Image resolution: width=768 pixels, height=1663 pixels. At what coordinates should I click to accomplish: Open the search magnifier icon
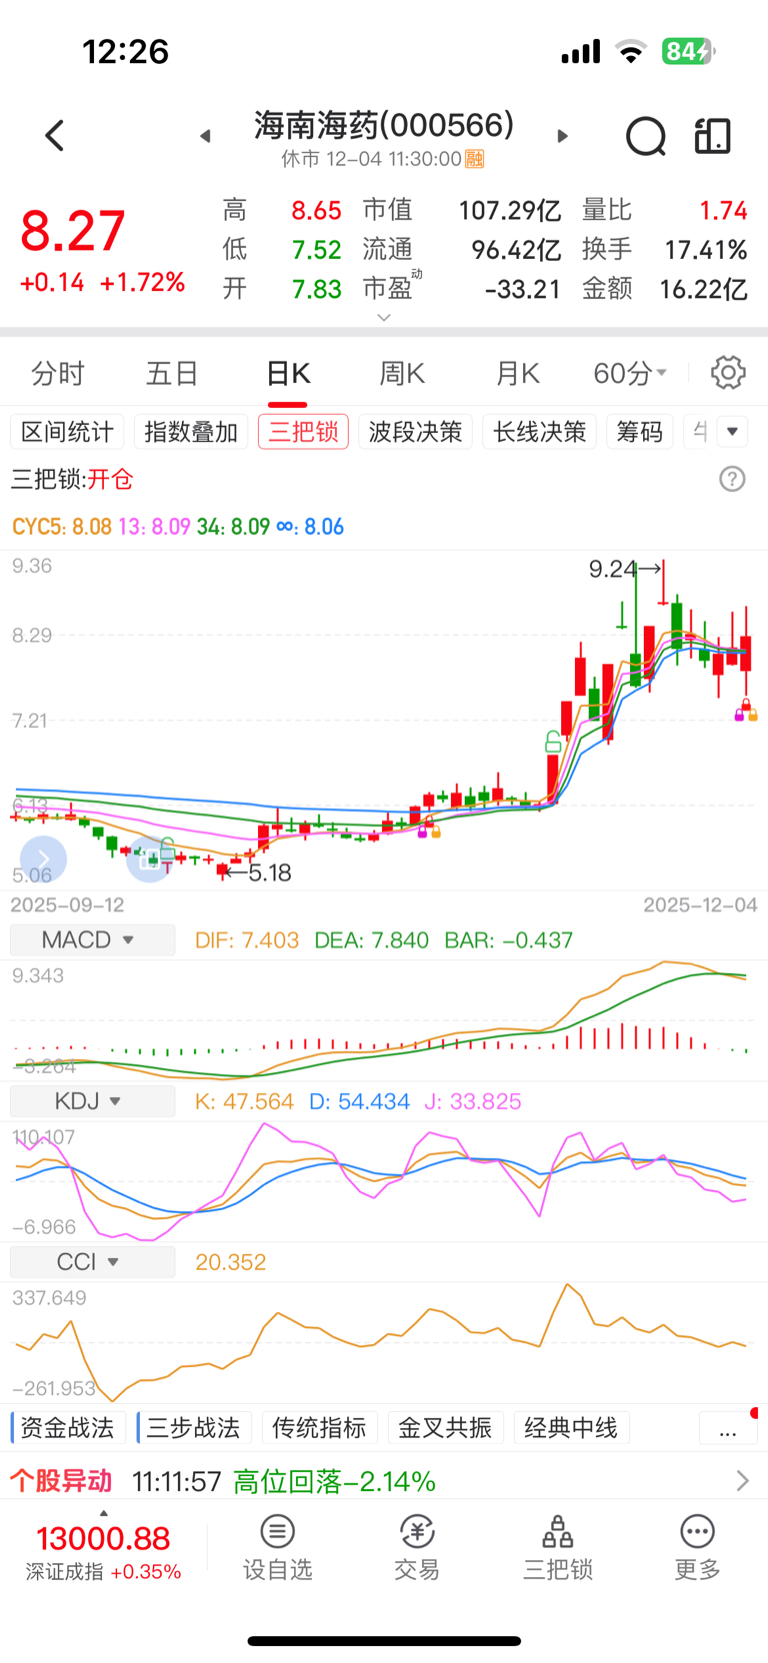pyautogui.click(x=646, y=137)
